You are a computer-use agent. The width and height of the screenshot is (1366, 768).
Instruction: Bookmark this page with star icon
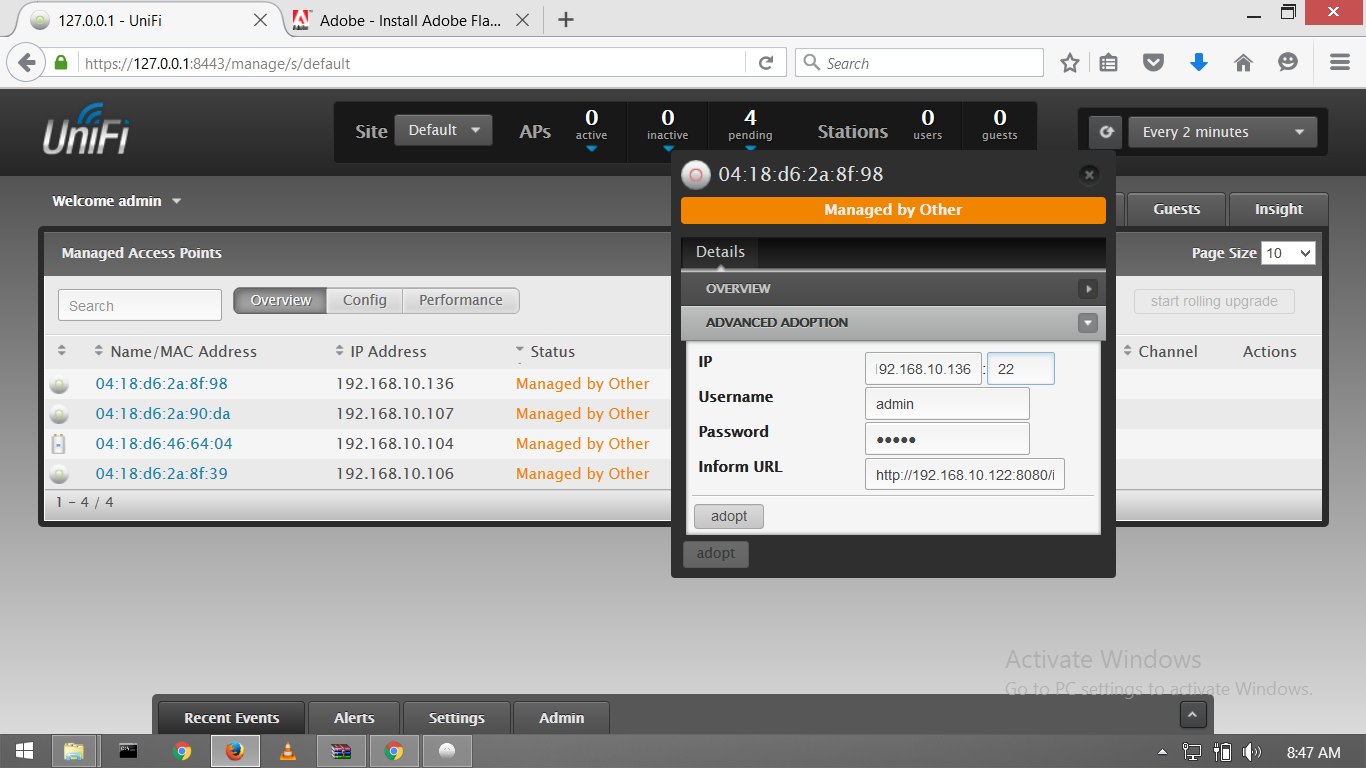click(1069, 63)
